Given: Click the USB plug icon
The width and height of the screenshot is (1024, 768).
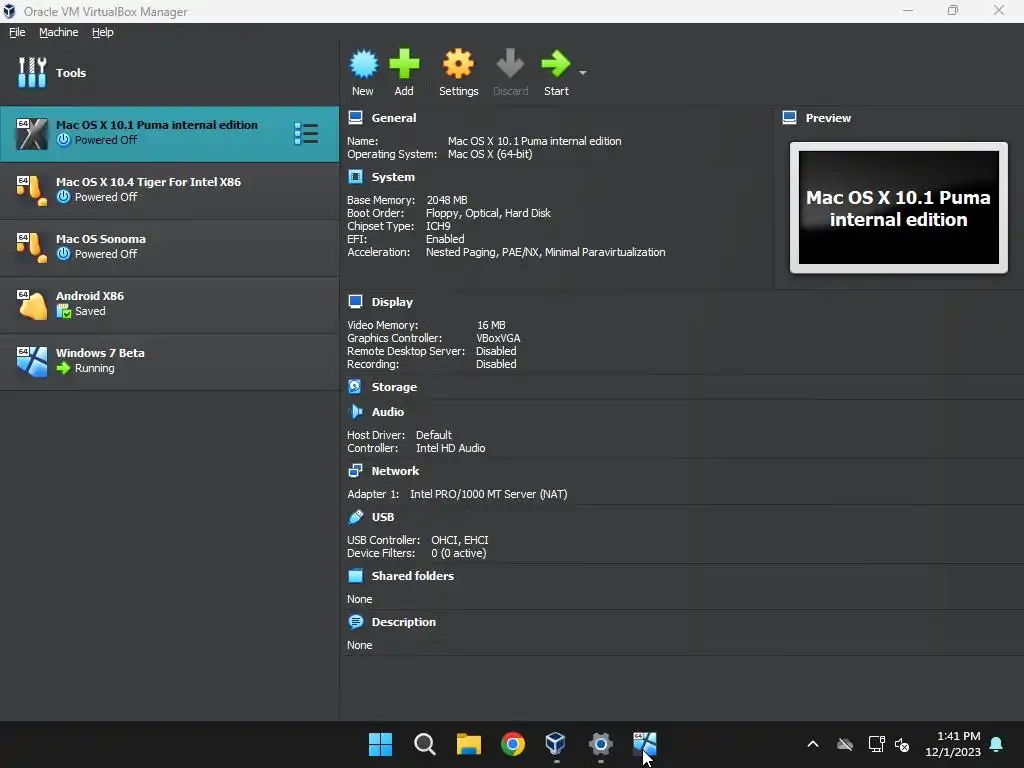Looking at the screenshot, I should click(x=355, y=517).
